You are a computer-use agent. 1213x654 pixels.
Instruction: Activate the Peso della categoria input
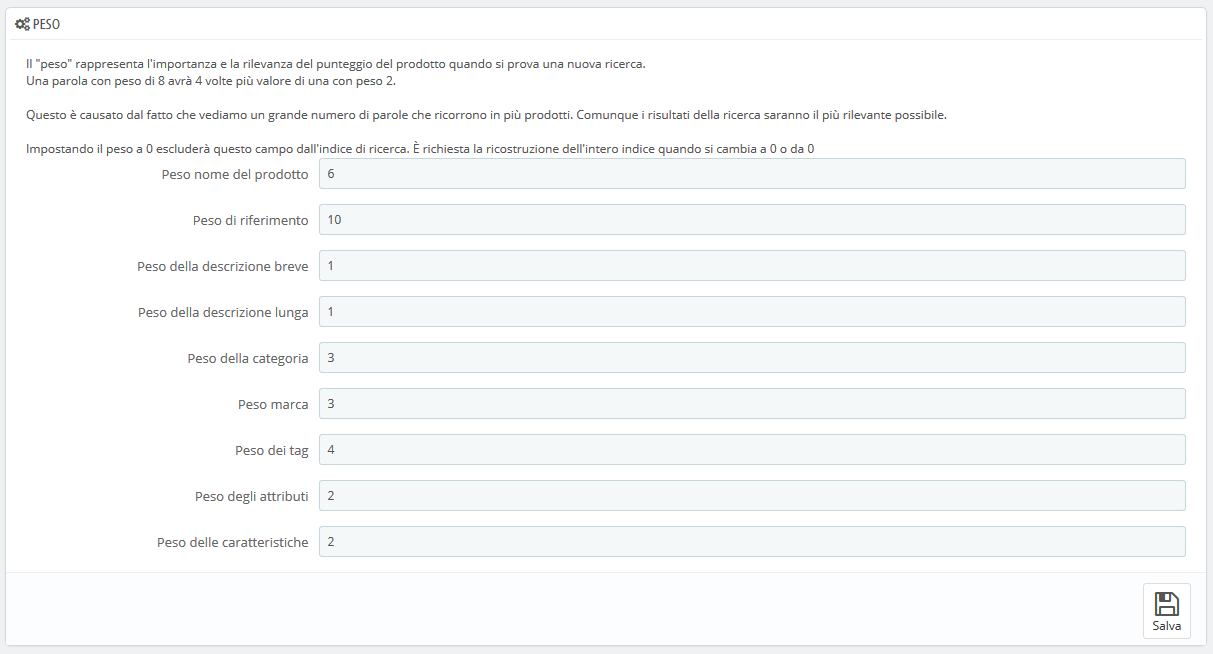click(x=752, y=357)
